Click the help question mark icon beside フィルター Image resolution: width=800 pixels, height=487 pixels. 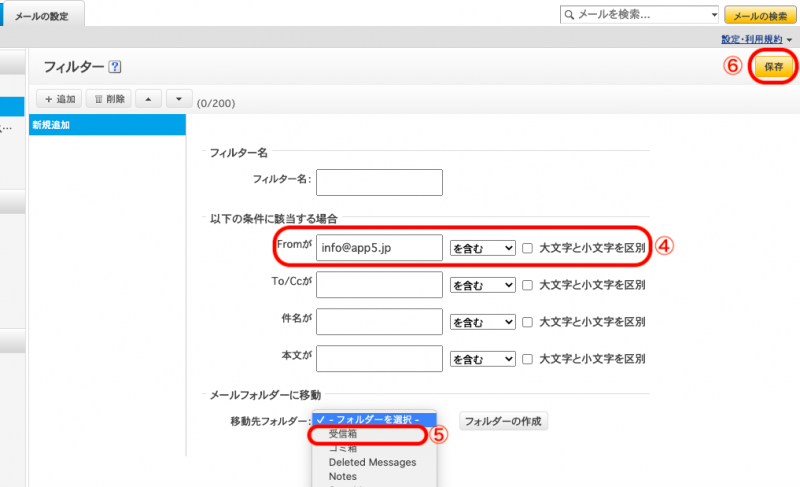point(115,67)
